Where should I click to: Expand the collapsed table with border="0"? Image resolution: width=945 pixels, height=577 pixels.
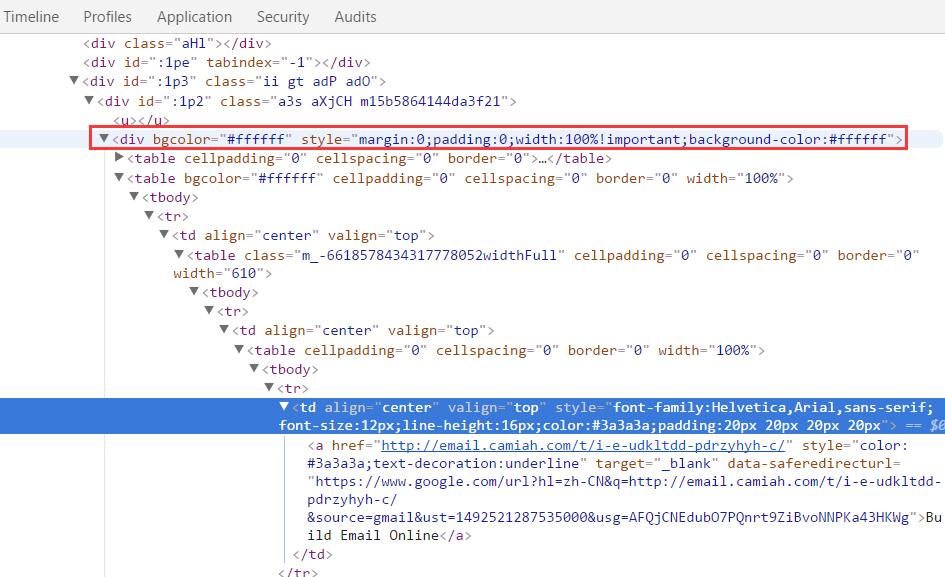click(119, 157)
